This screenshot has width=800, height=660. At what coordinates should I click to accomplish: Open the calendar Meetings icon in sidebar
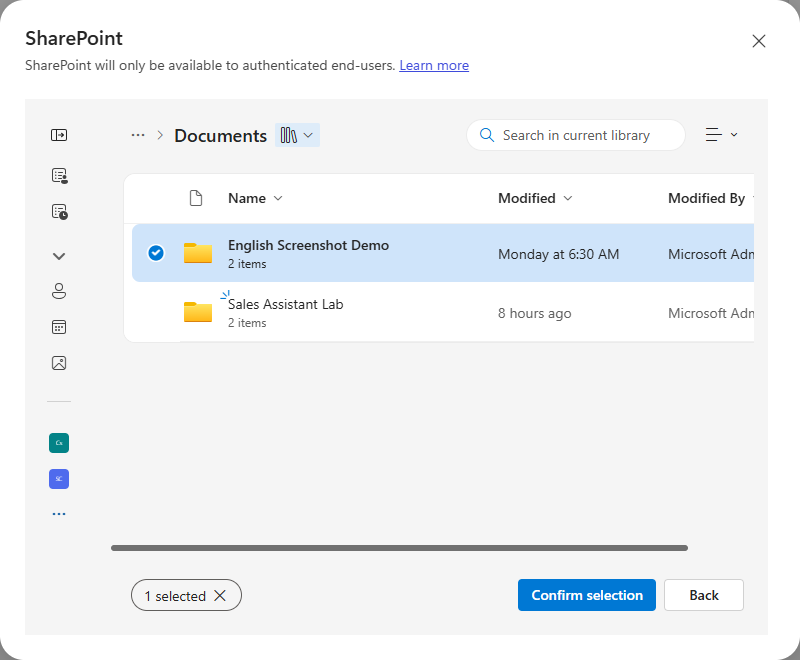[x=59, y=327]
